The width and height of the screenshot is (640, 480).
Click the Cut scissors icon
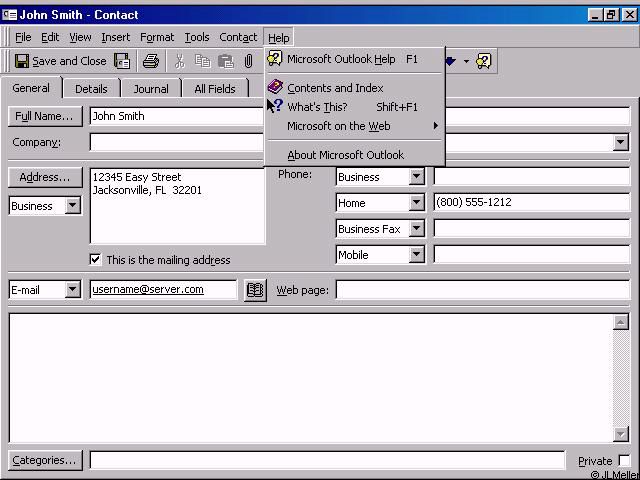(x=179, y=61)
